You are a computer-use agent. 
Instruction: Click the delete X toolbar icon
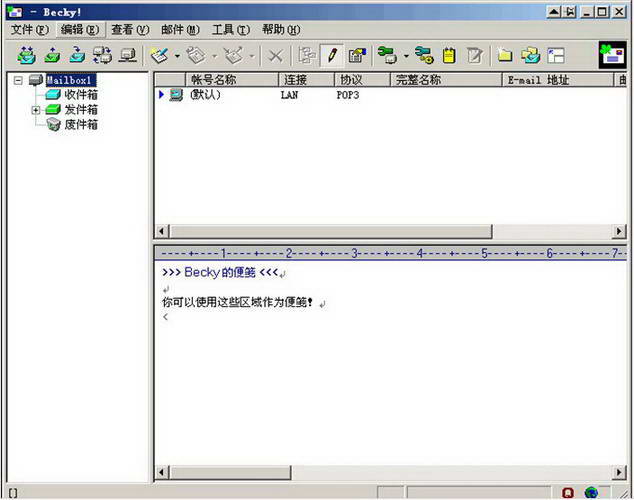click(276, 55)
